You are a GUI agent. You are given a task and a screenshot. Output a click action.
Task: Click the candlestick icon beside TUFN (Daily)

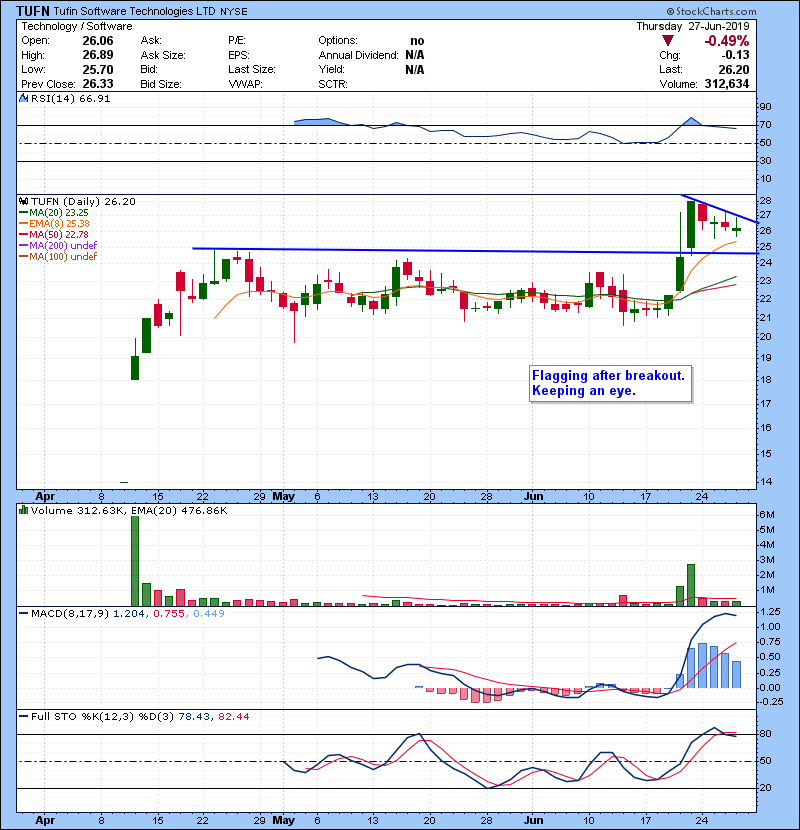23,201
